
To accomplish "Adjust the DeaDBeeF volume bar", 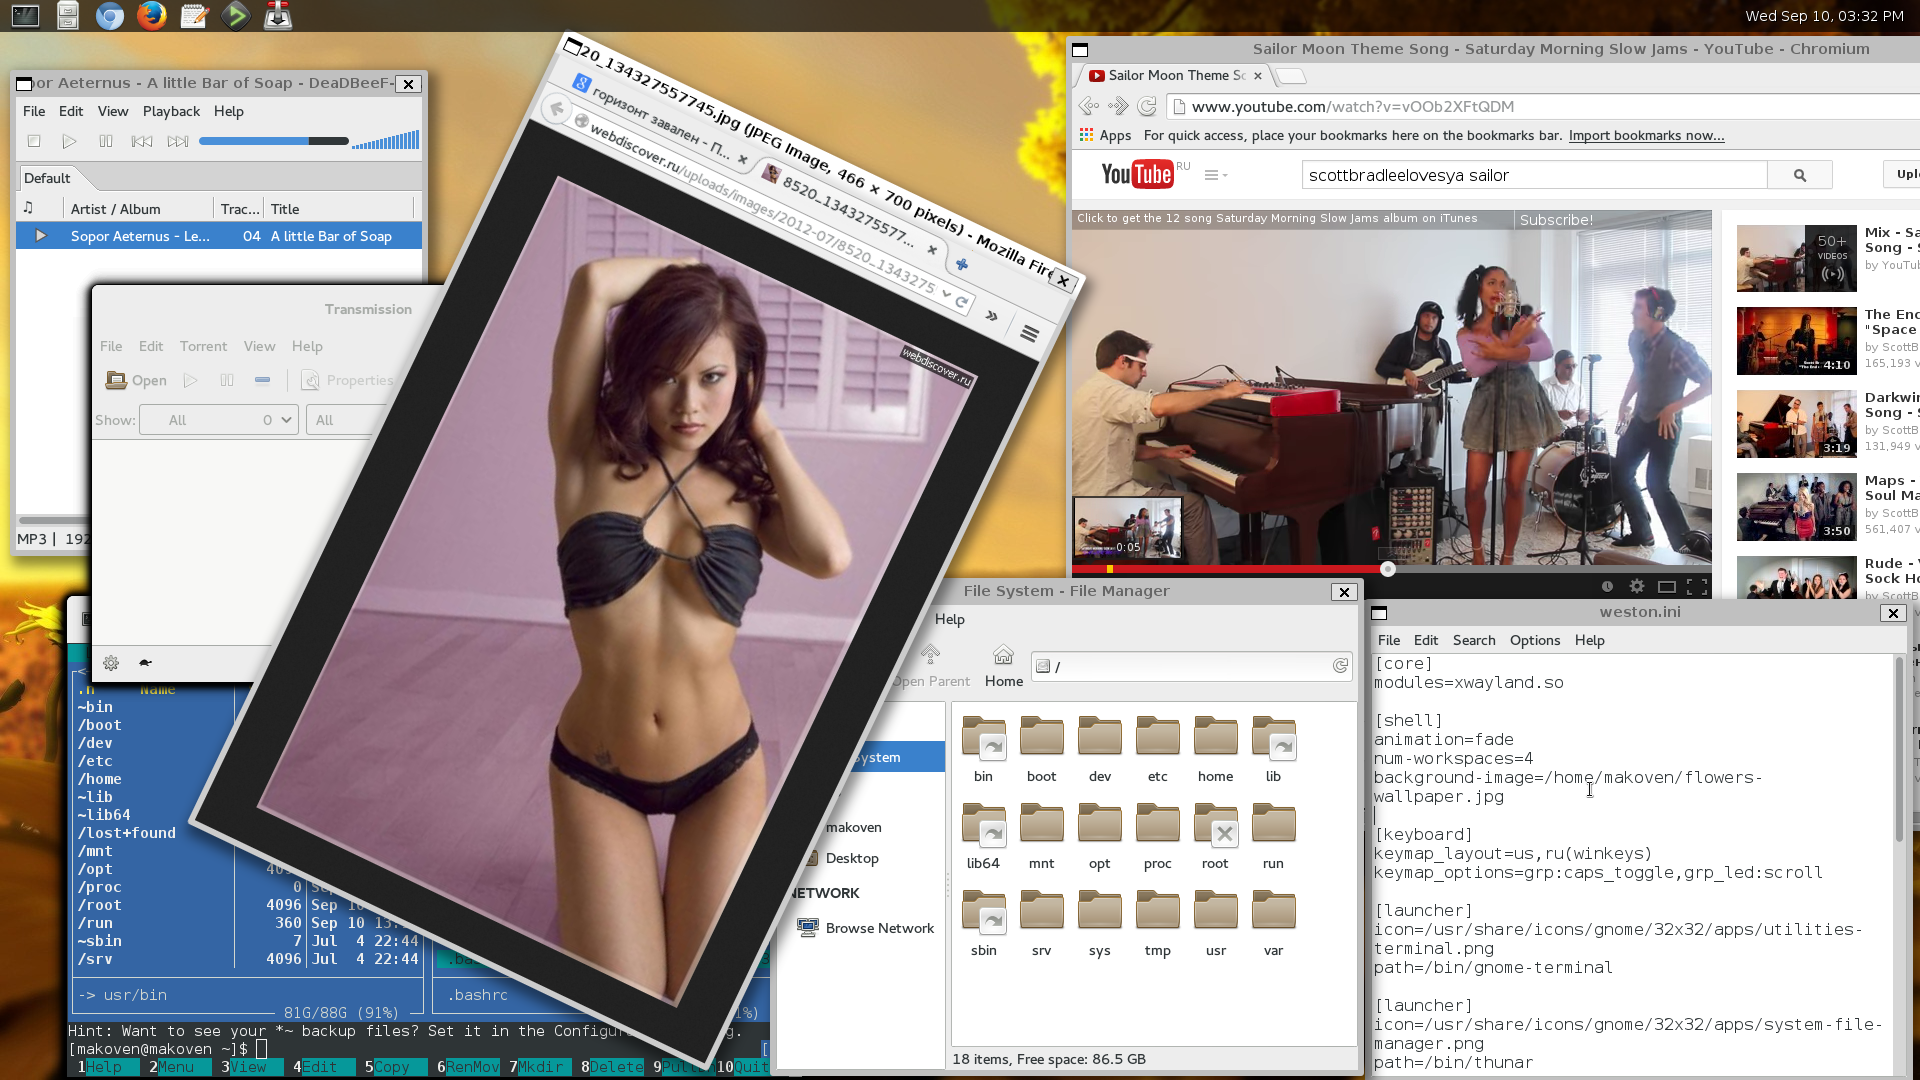I will (385, 141).
